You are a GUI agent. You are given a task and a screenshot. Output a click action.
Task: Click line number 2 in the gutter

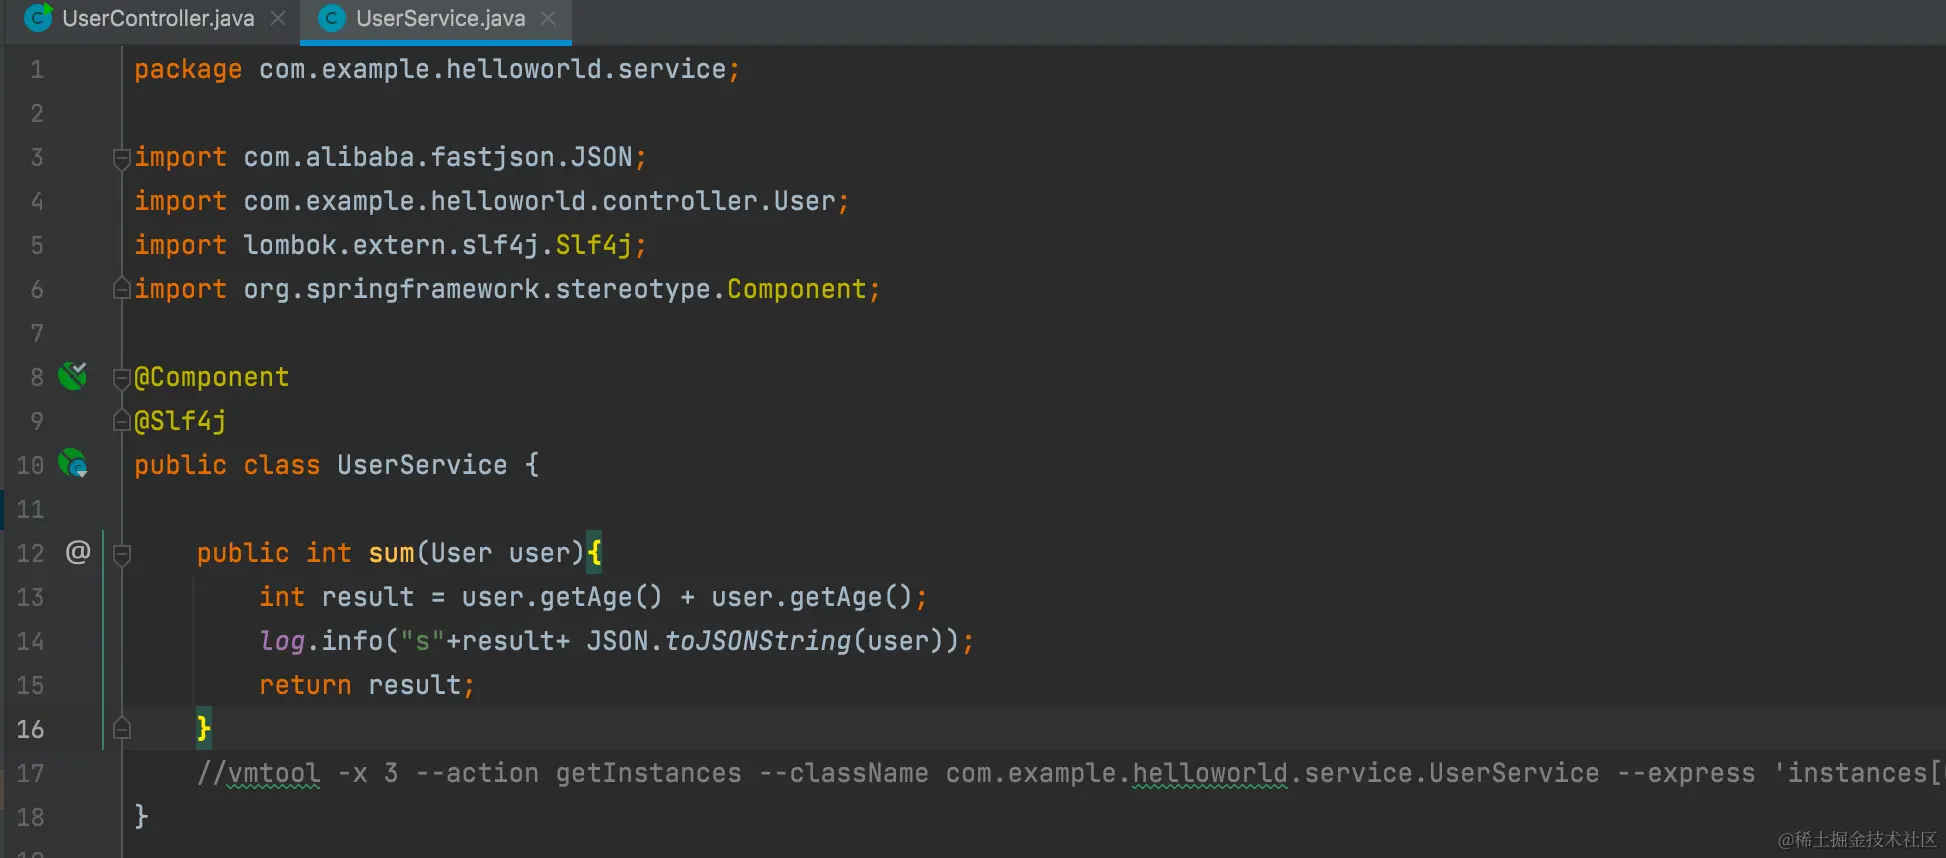pyautogui.click(x=37, y=113)
